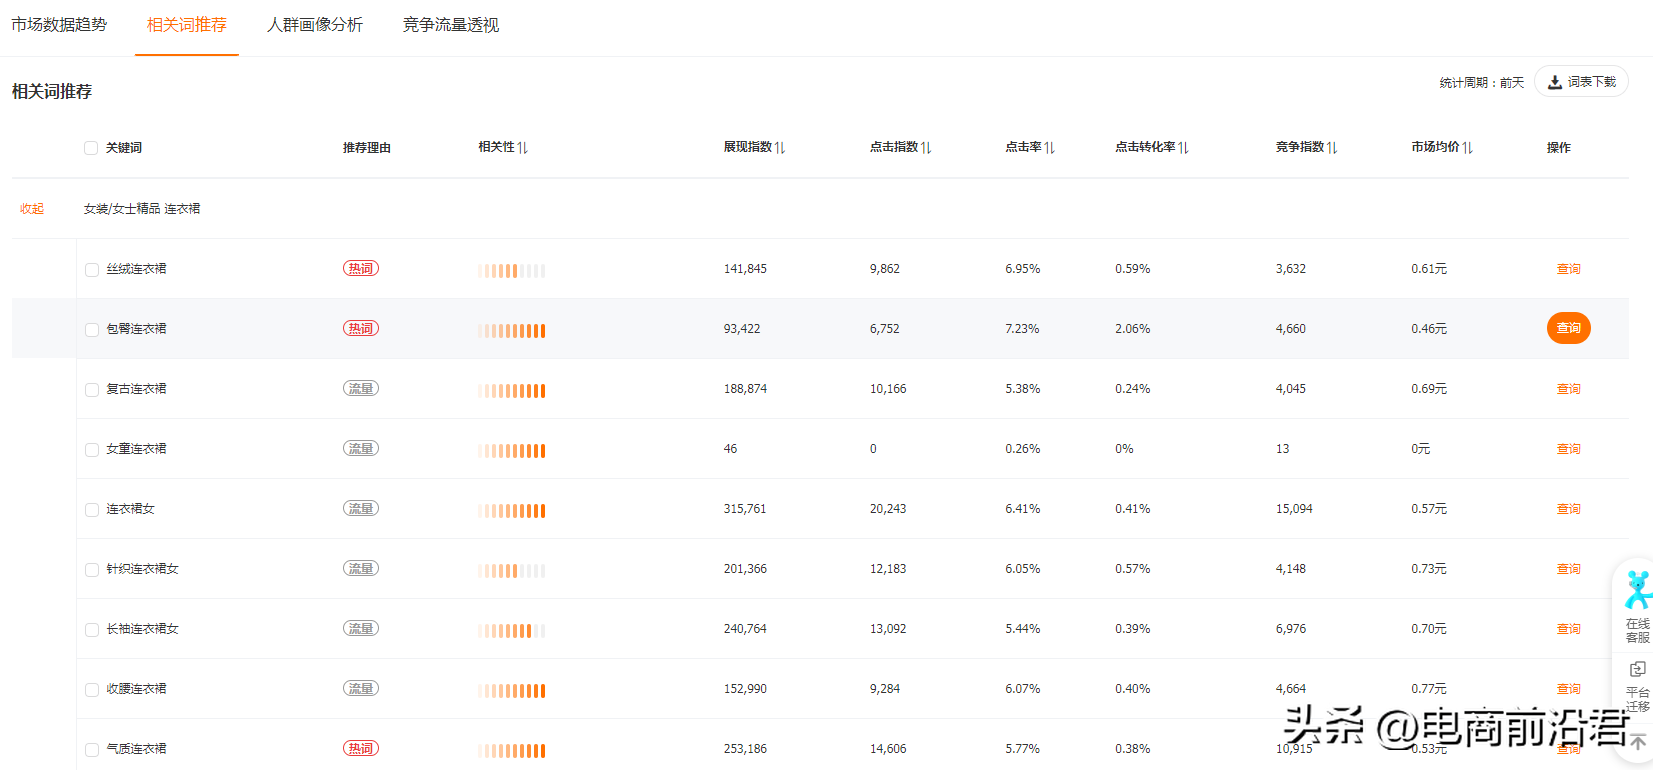Check the 连衣裙女 keyword checkbox

92,510
